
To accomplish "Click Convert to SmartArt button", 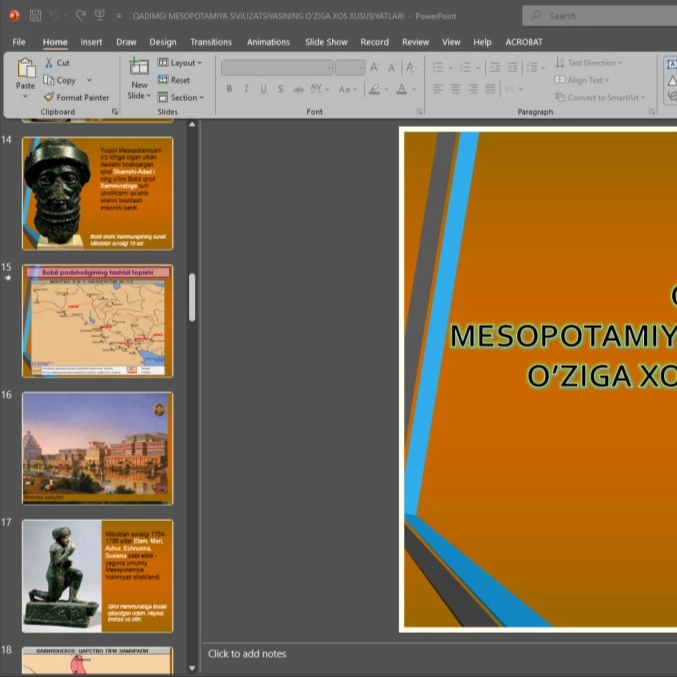I will [599, 97].
